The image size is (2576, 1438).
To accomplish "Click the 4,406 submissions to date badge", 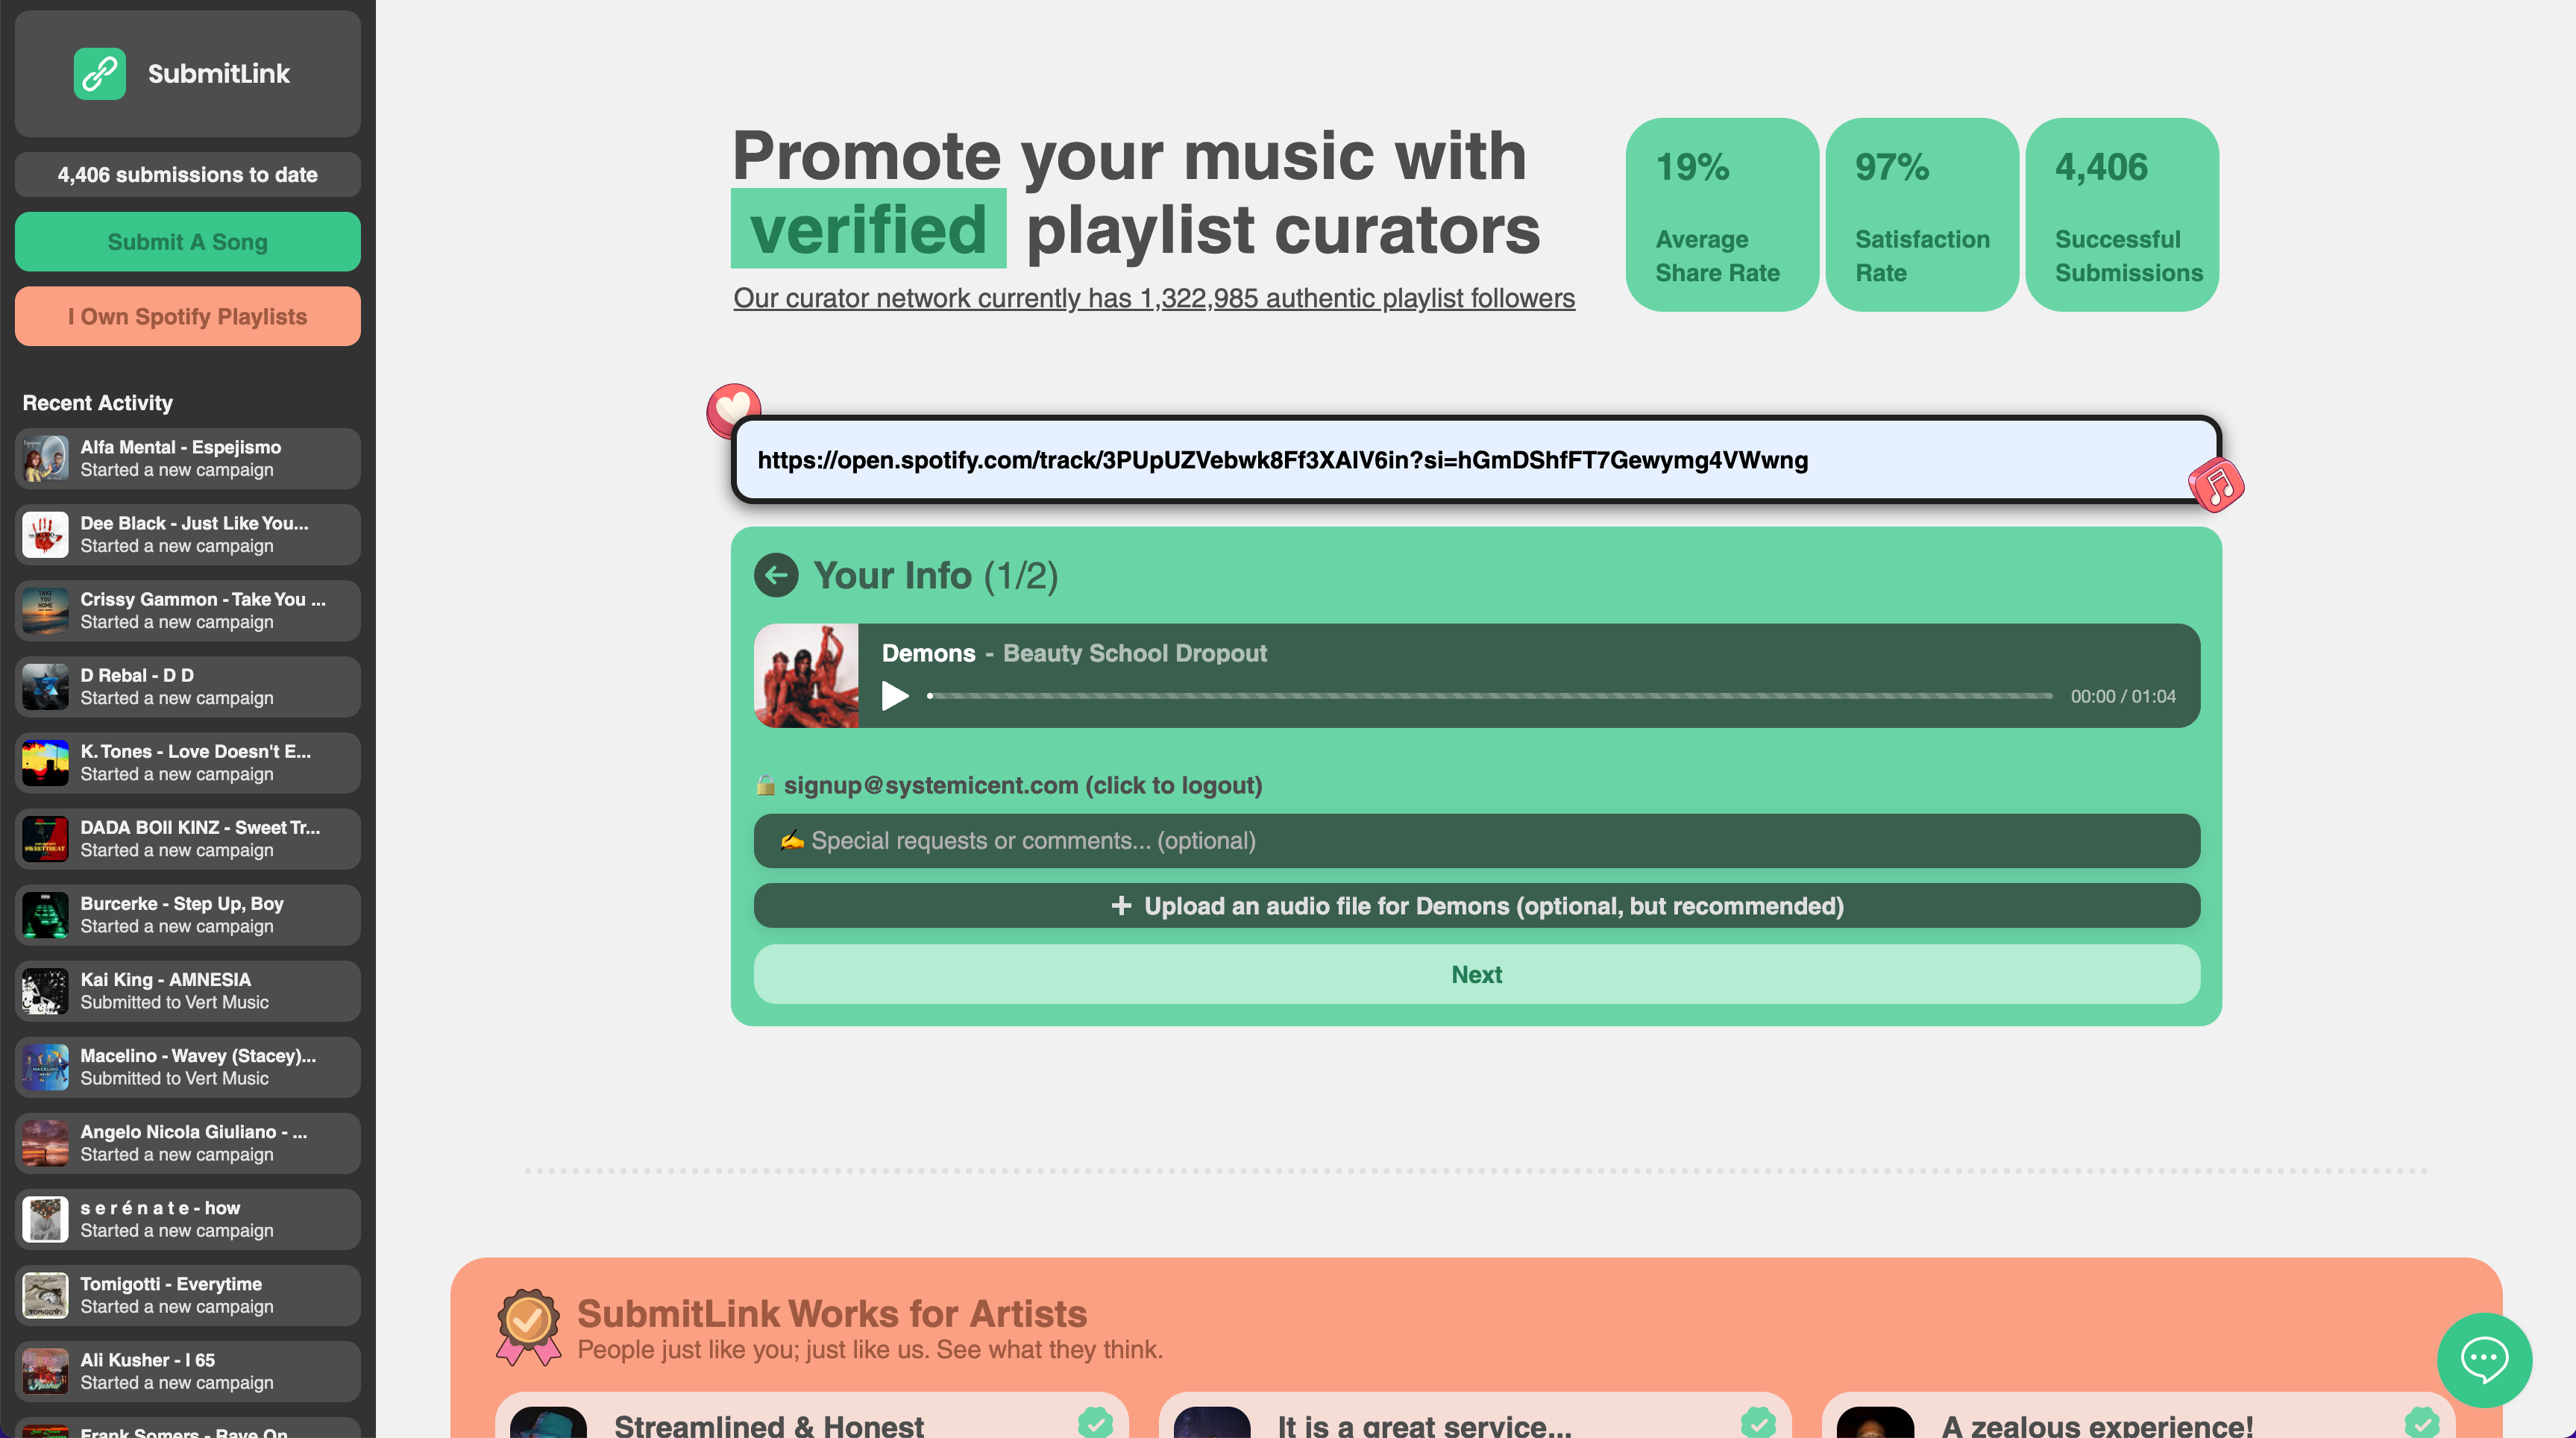I will [x=188, y=174].
